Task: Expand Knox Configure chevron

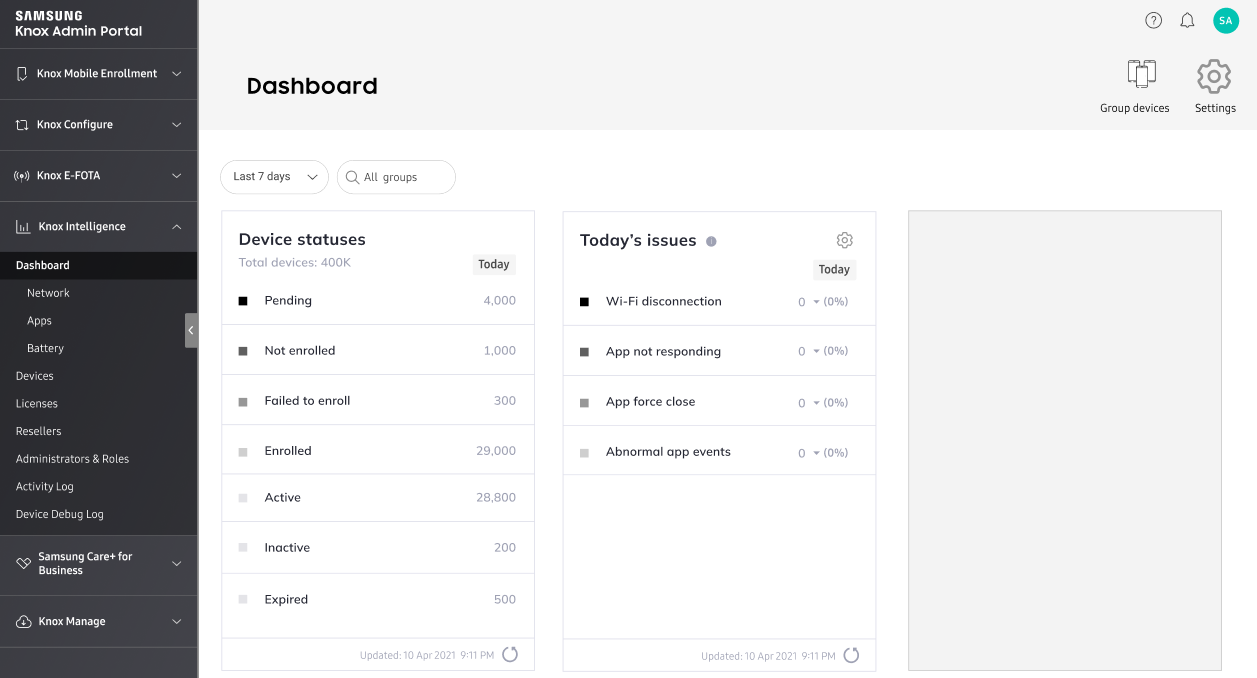Action: point(177,125)
